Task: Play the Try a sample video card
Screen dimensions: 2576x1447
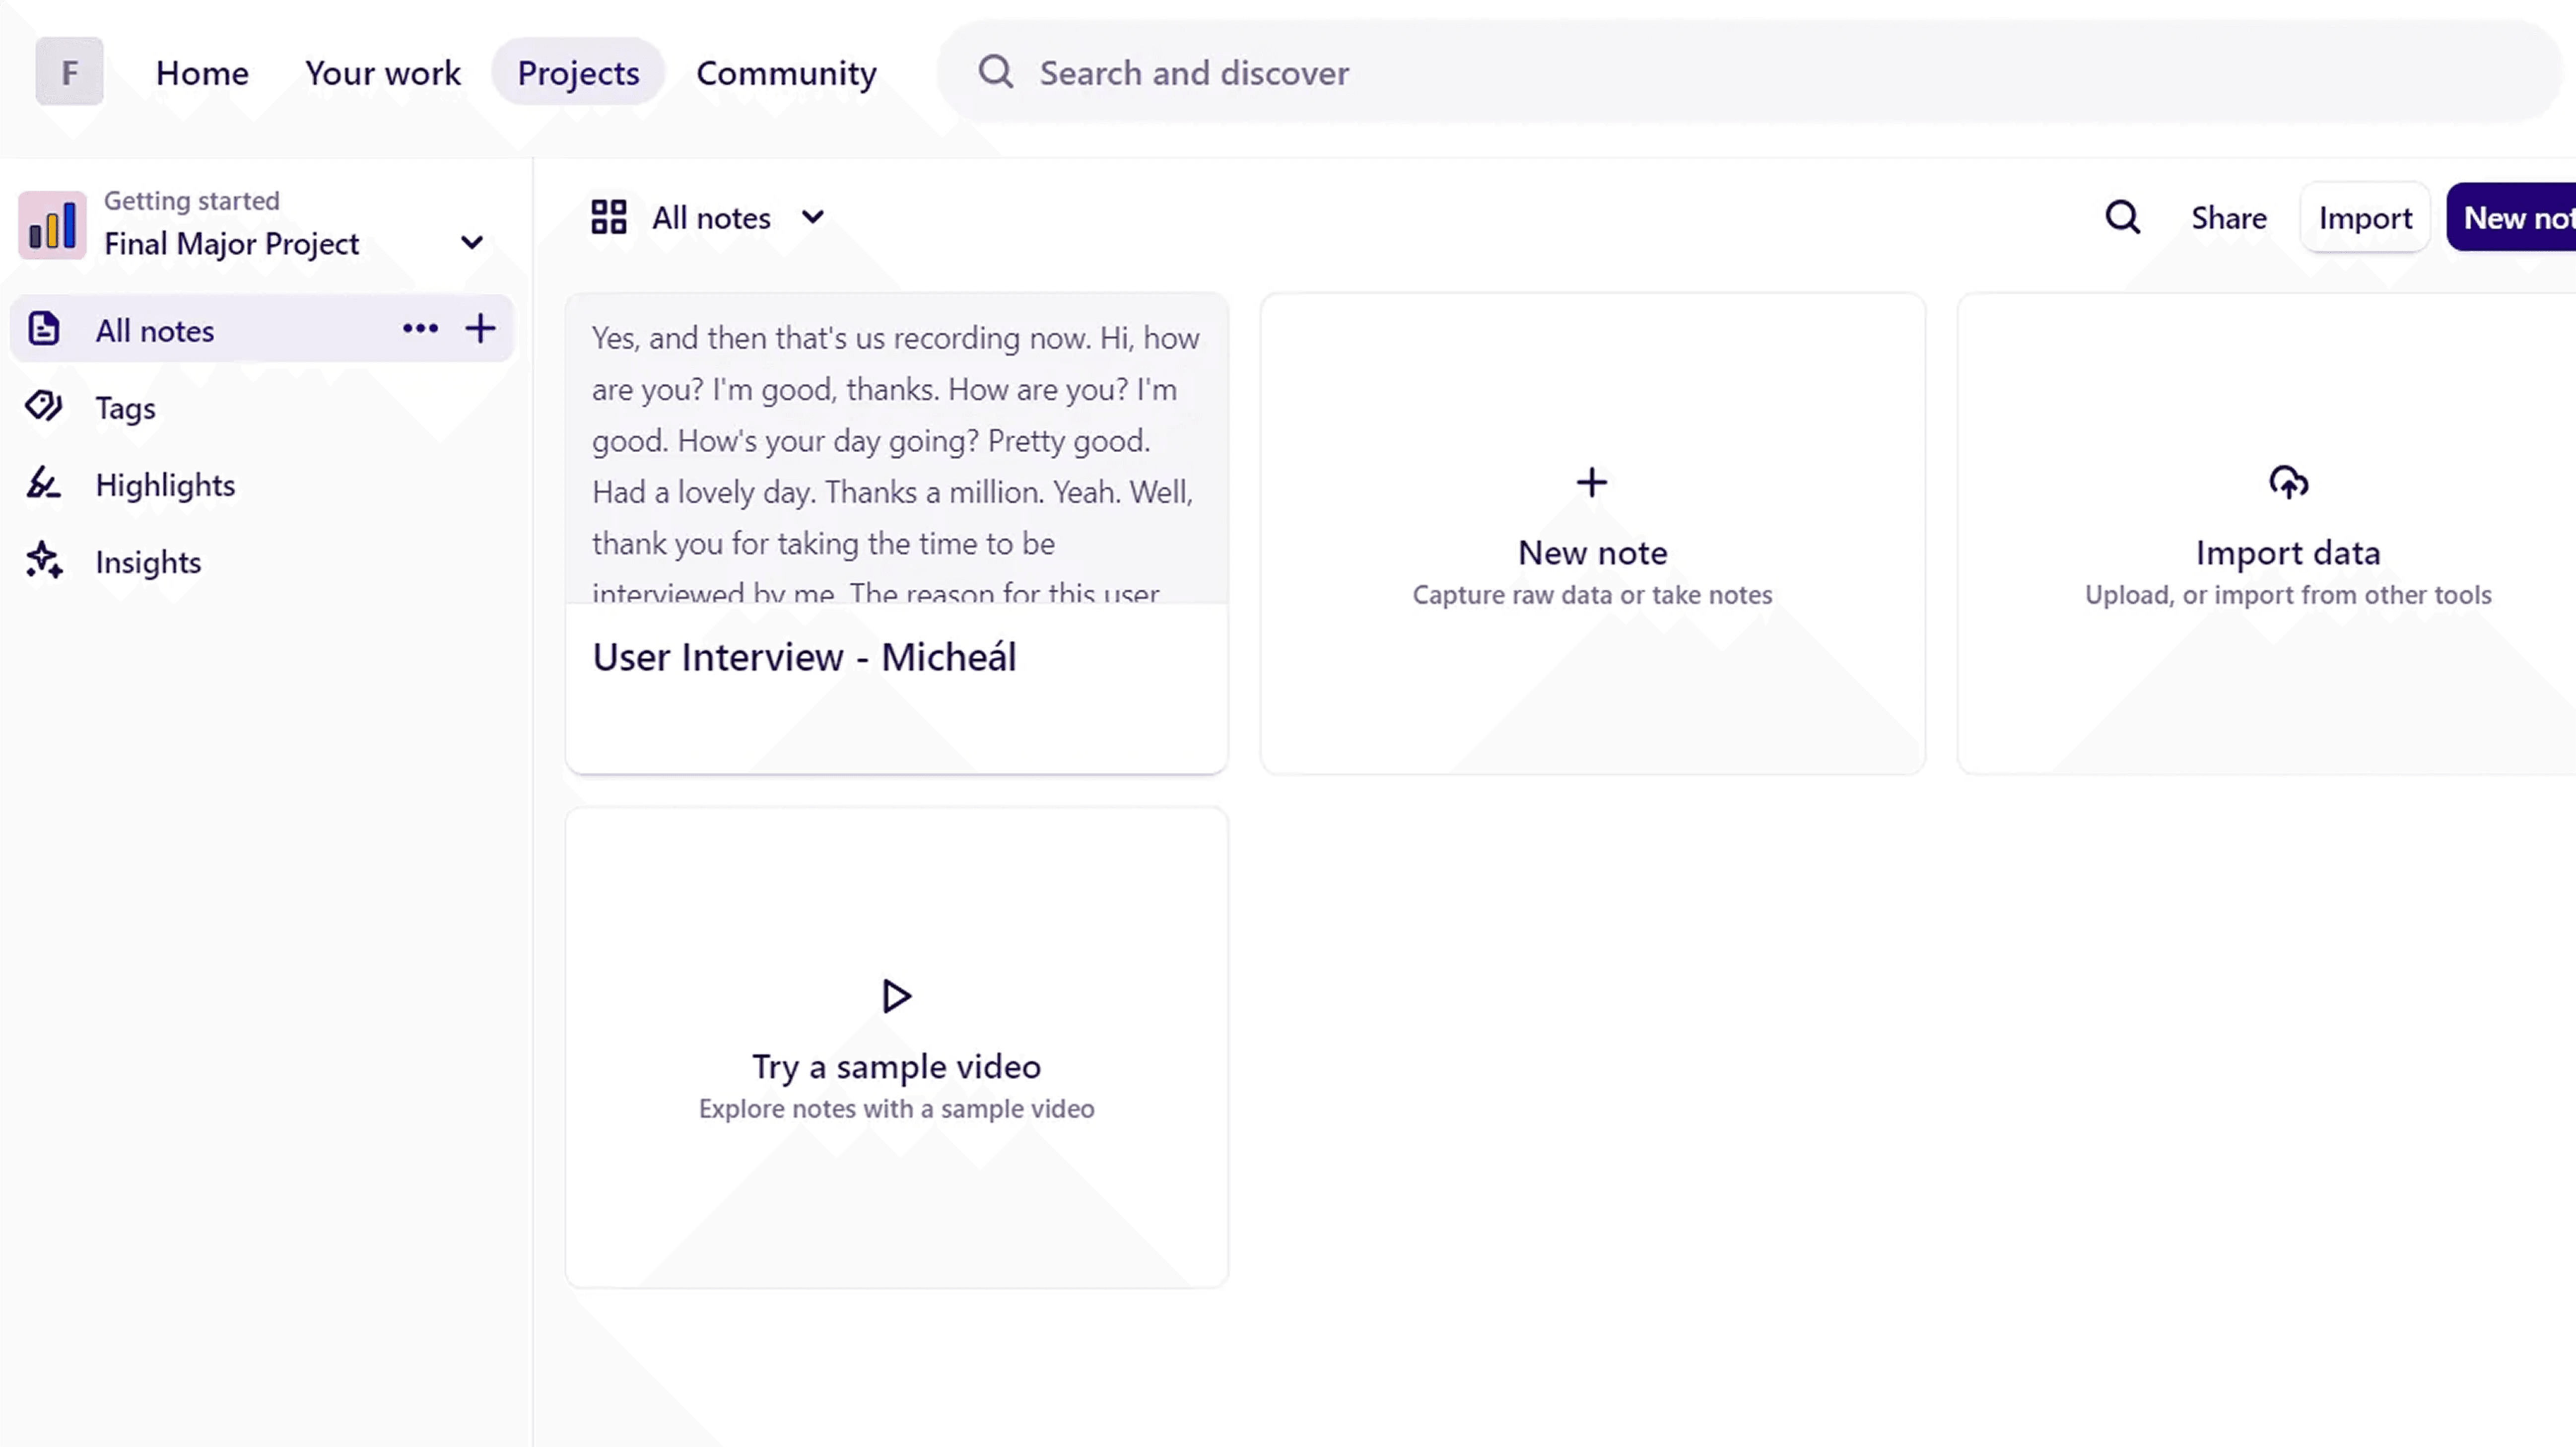Action: point(896,1046)
